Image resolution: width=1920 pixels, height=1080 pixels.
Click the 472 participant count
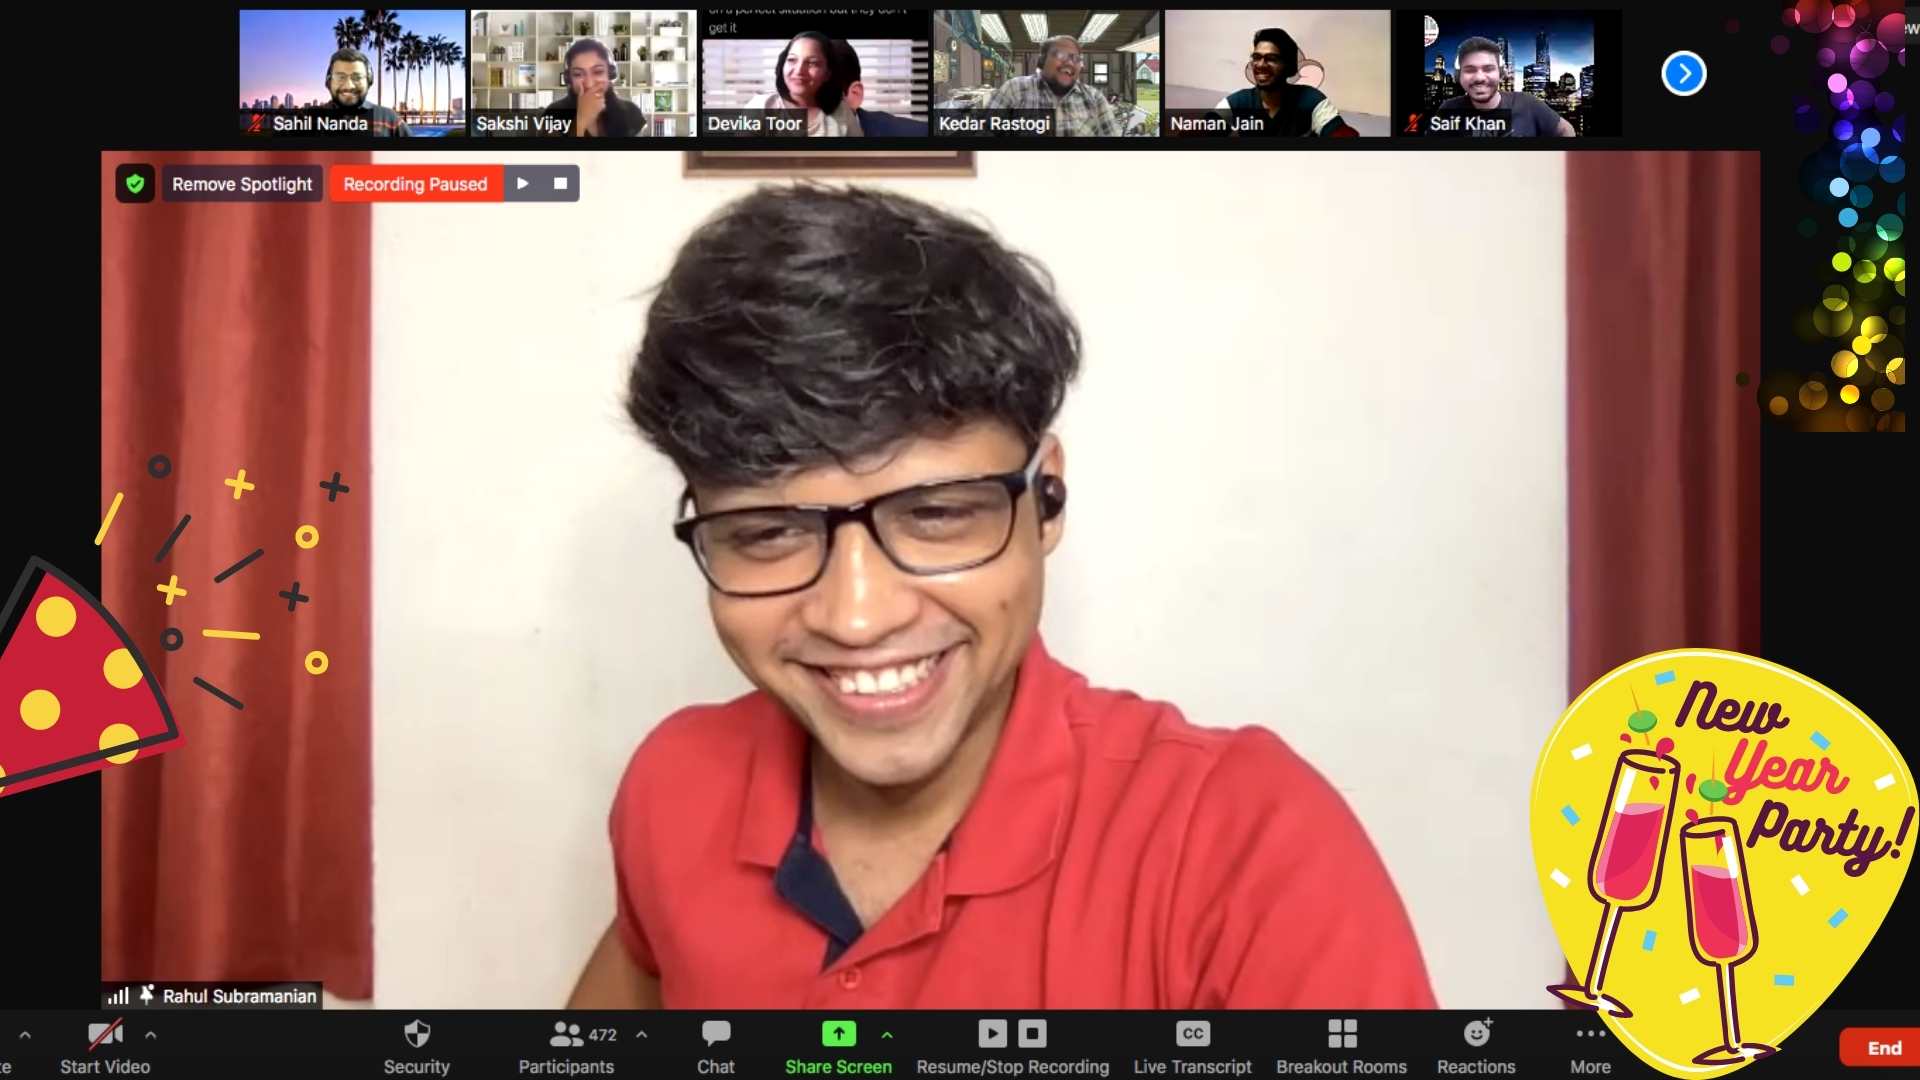[x=602, y=1035]
